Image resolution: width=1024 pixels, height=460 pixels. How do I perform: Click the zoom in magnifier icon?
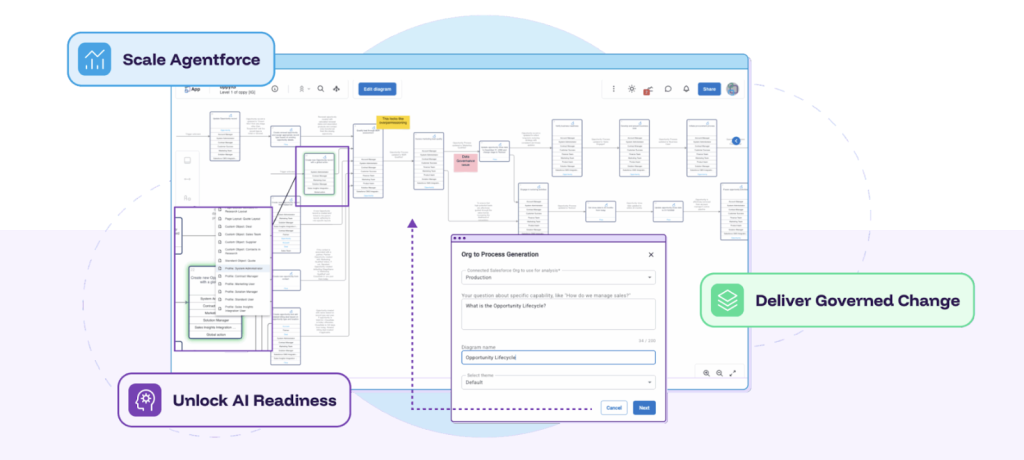pyautogui.click(x=707, y=372)
